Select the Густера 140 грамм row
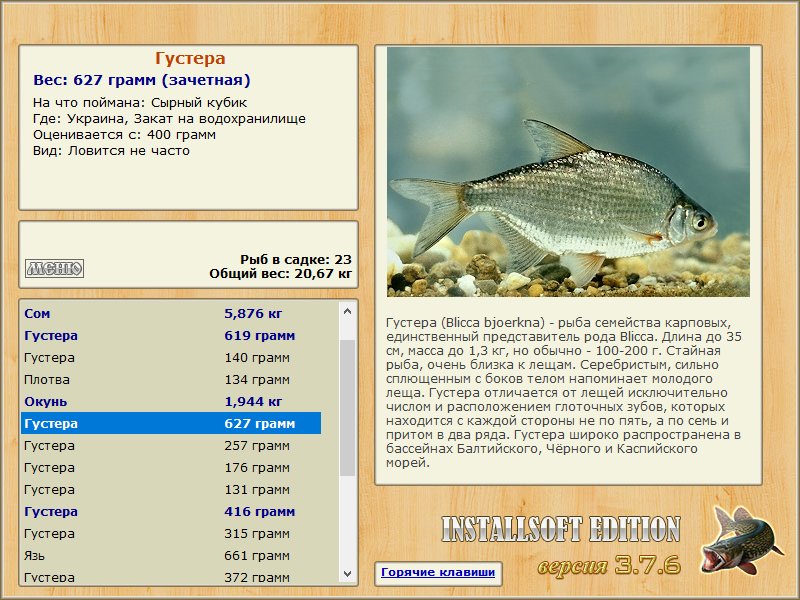The image size is (800, 600). [x=171, y=357]
